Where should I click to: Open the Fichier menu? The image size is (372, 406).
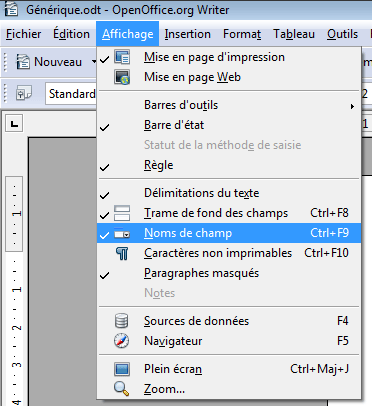pos(23,34)
